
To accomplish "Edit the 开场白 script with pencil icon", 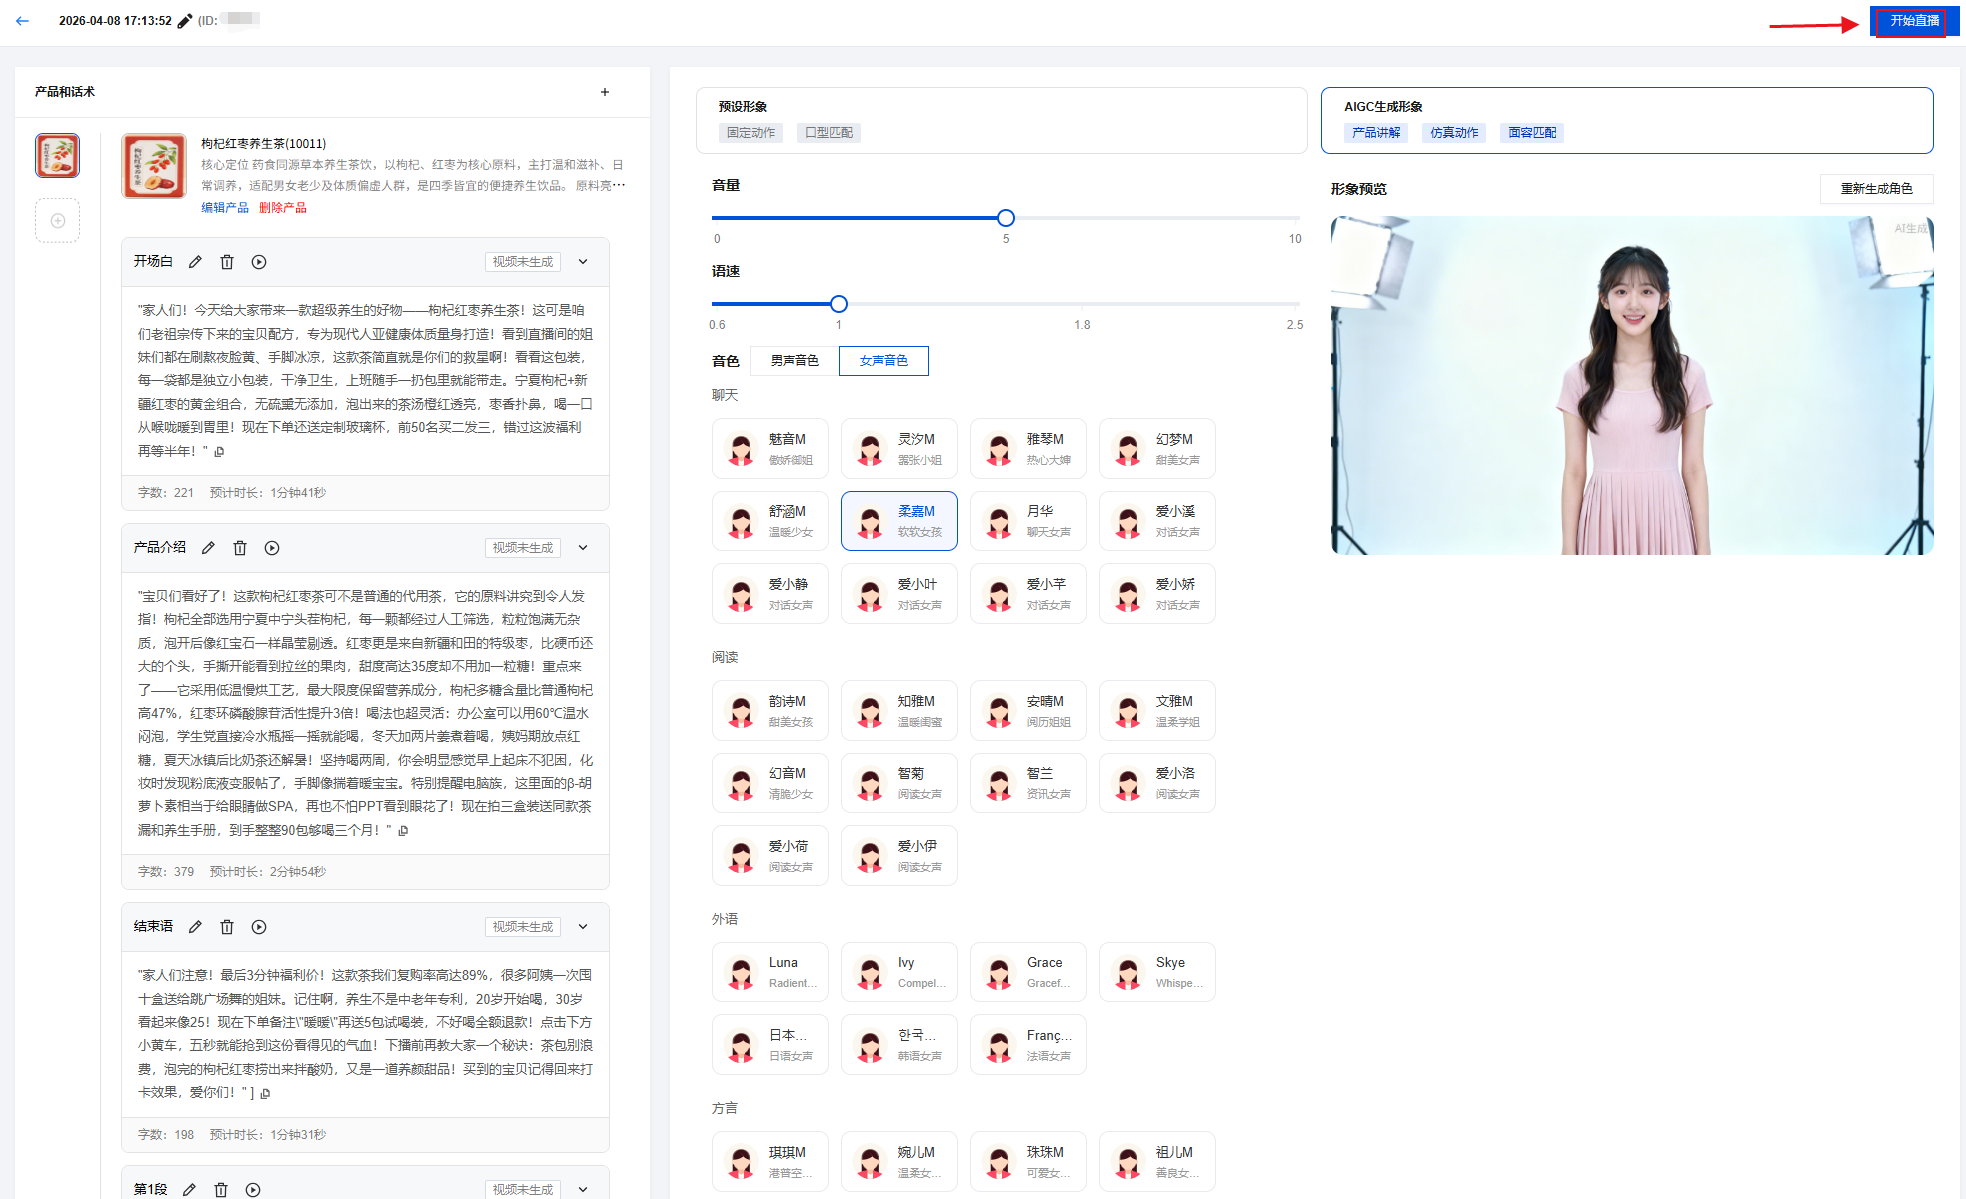I will [x=195, y=262].
